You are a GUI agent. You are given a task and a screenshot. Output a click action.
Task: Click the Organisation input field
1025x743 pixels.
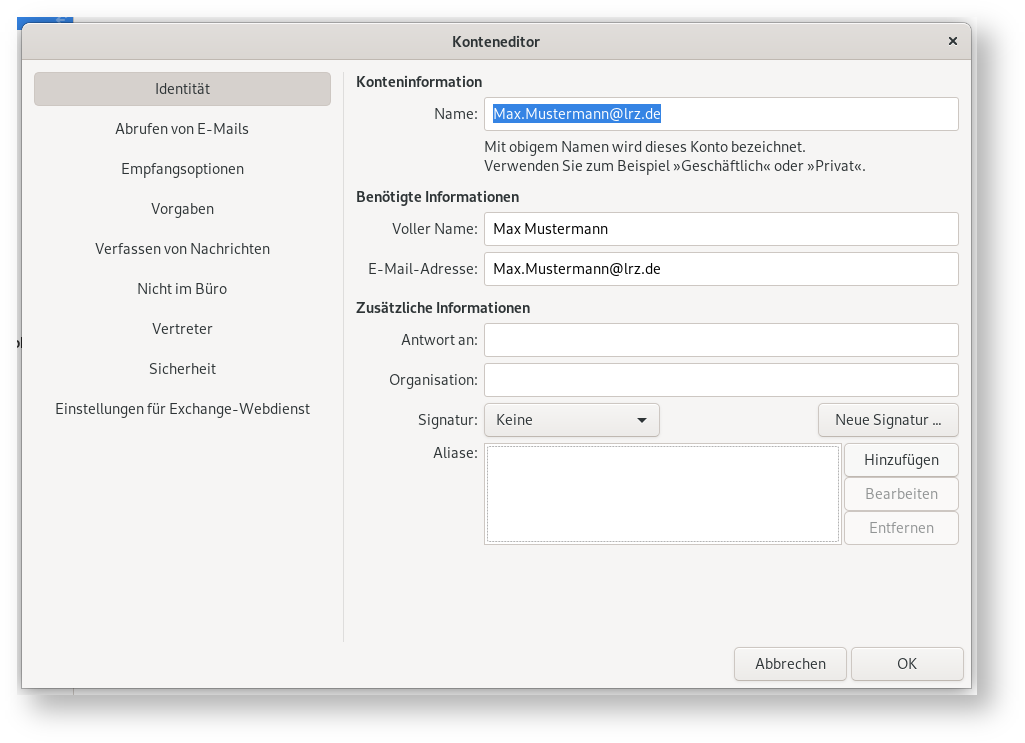[x=720, y=380]
